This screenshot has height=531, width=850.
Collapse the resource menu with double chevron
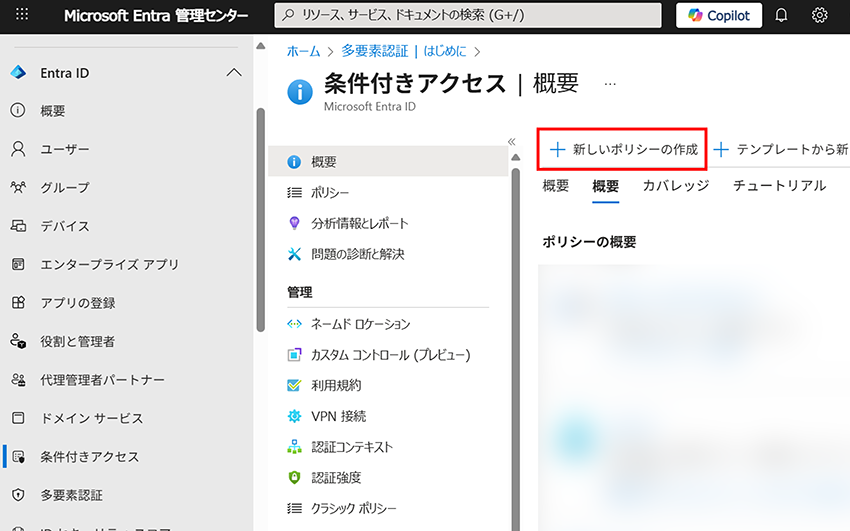[x=511, y=142]
